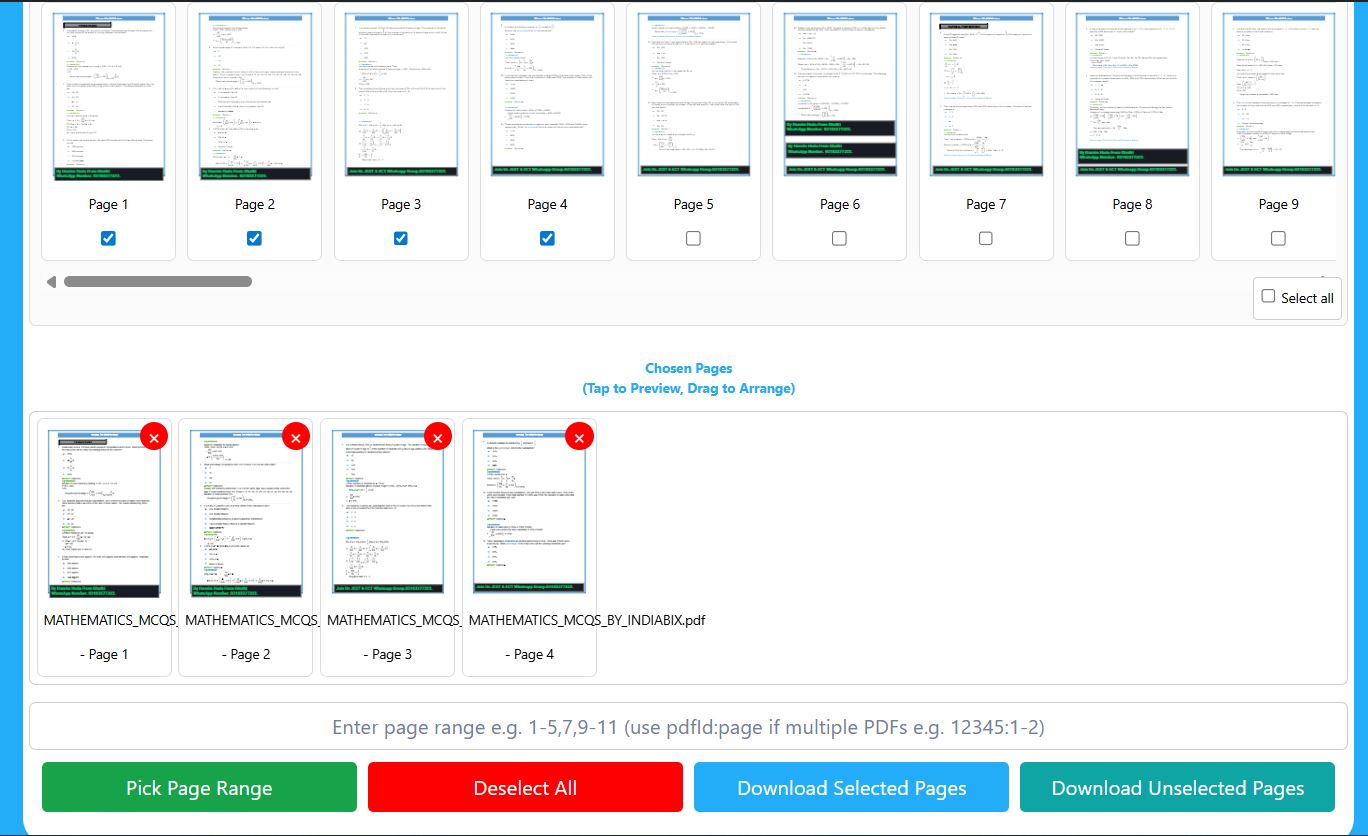Click Download Selected Pages
Image resolution: width=1368 pixels, height=836 pixels.
(851, 787)
